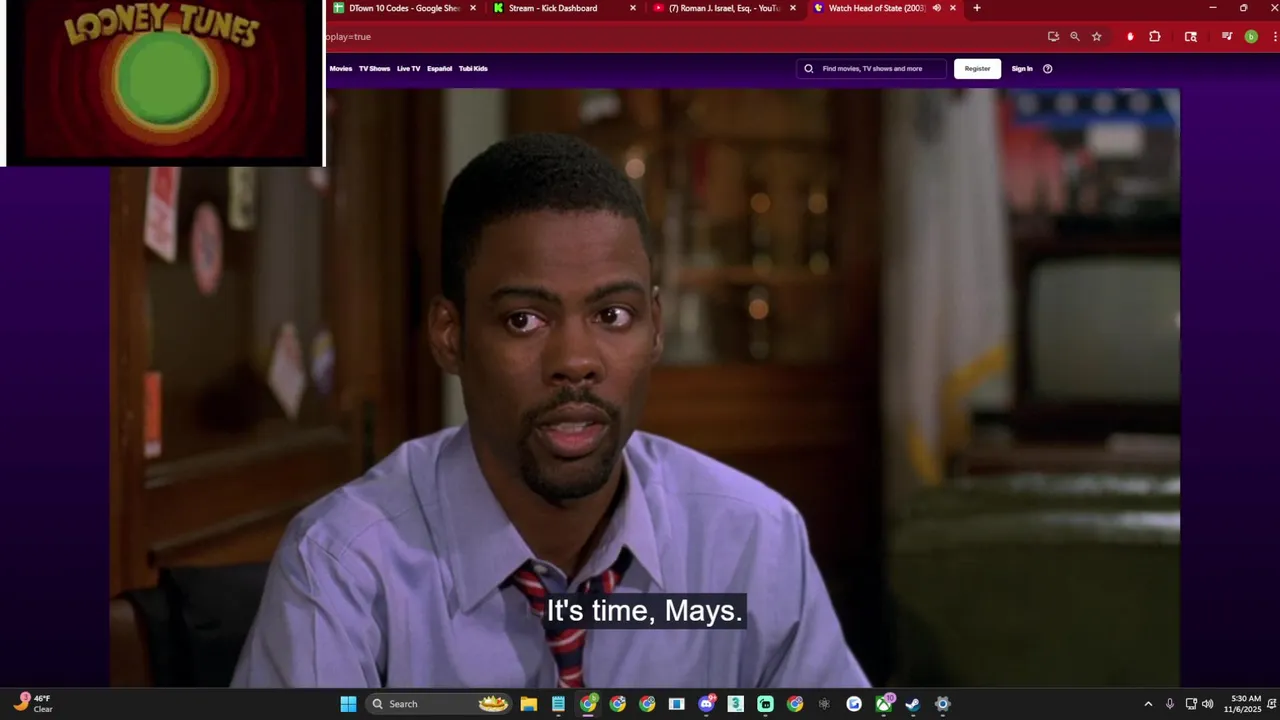Open Discord from the taskbar
The image size is (1280, 720).
(x=707, y=704)
